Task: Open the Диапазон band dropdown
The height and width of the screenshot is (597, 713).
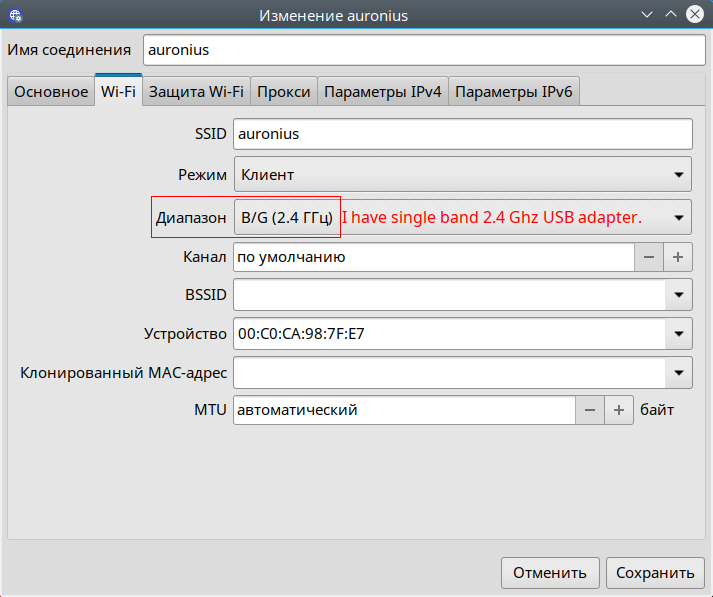Action: [x=463, y=217]
